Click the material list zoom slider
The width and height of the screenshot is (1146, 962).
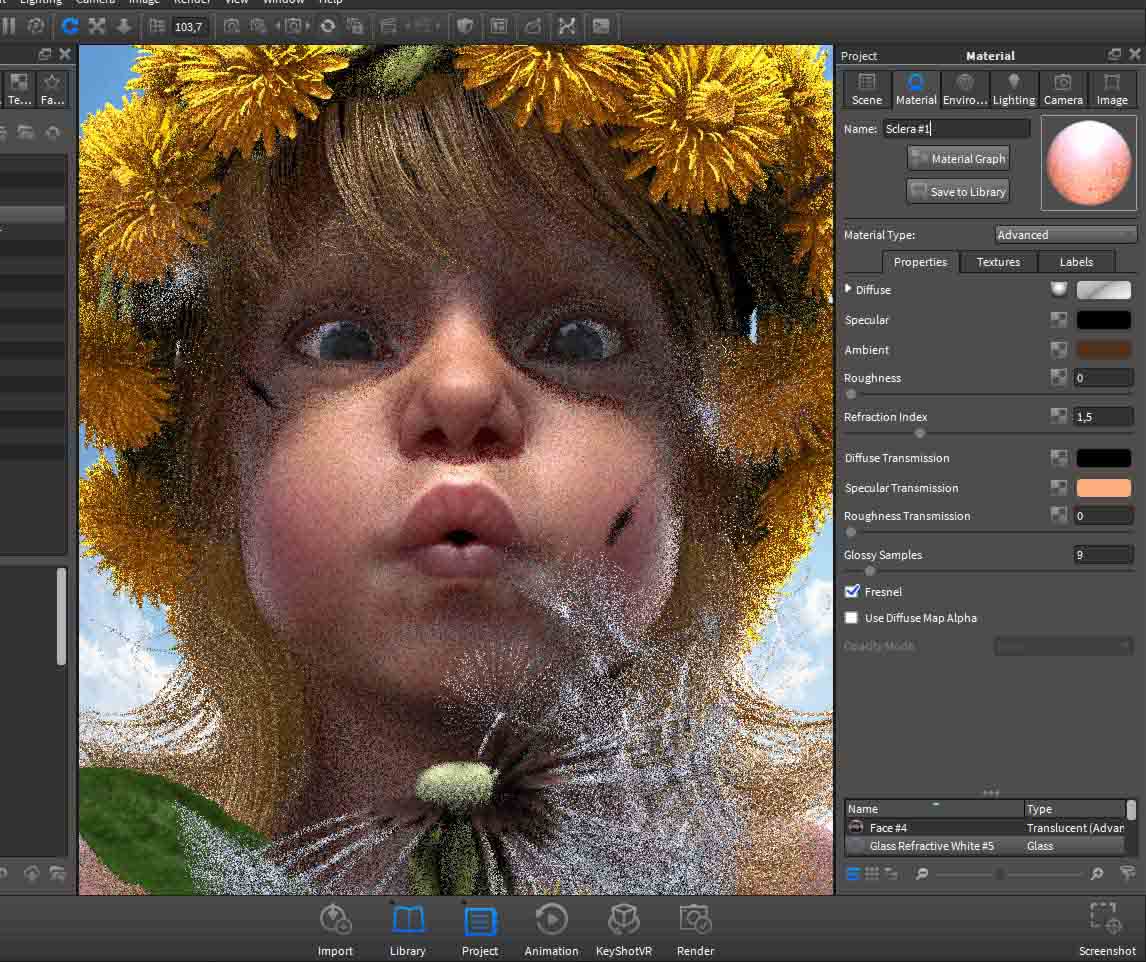pos(999,874)
